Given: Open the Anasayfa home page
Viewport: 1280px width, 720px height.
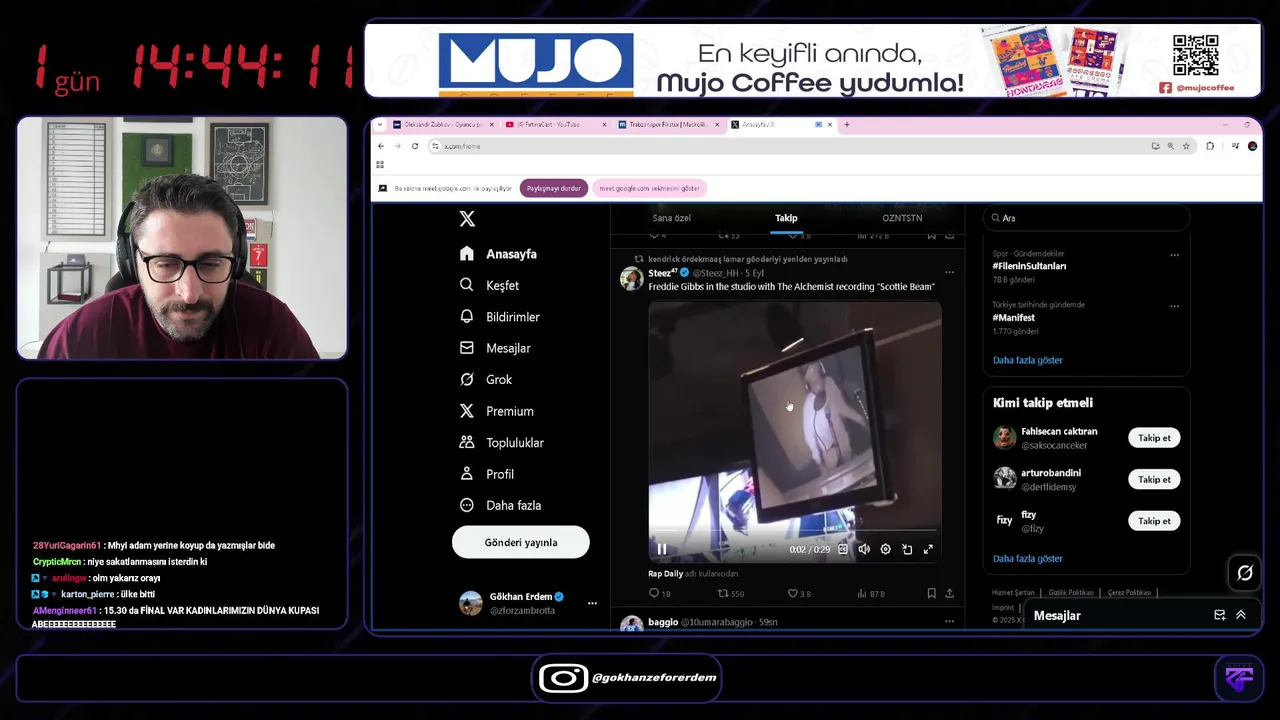Looking at the screenshot, I should [498, 254].
